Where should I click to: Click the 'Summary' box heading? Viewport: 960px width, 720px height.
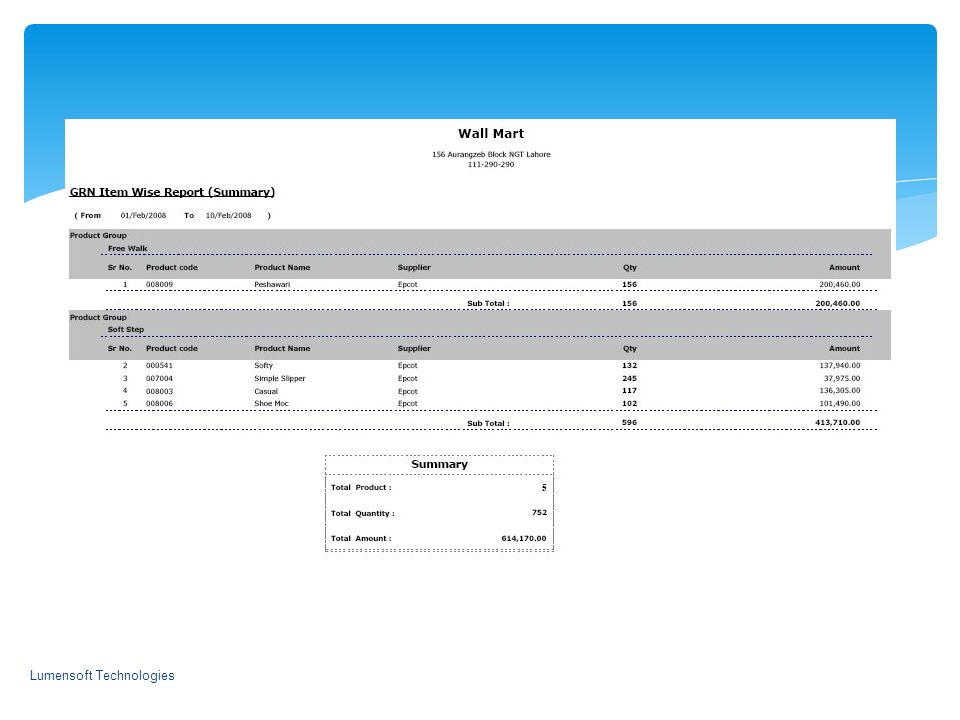440,464
